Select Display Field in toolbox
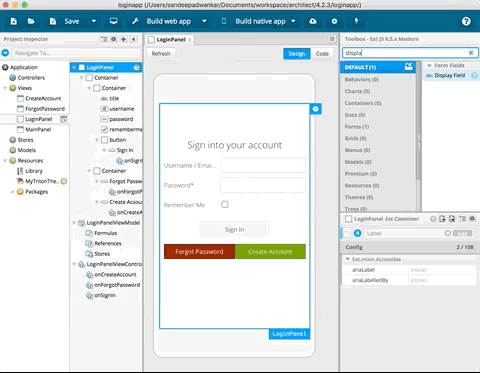Image resolution: width=480 pixels, height=373 pixels. [450, 75]
